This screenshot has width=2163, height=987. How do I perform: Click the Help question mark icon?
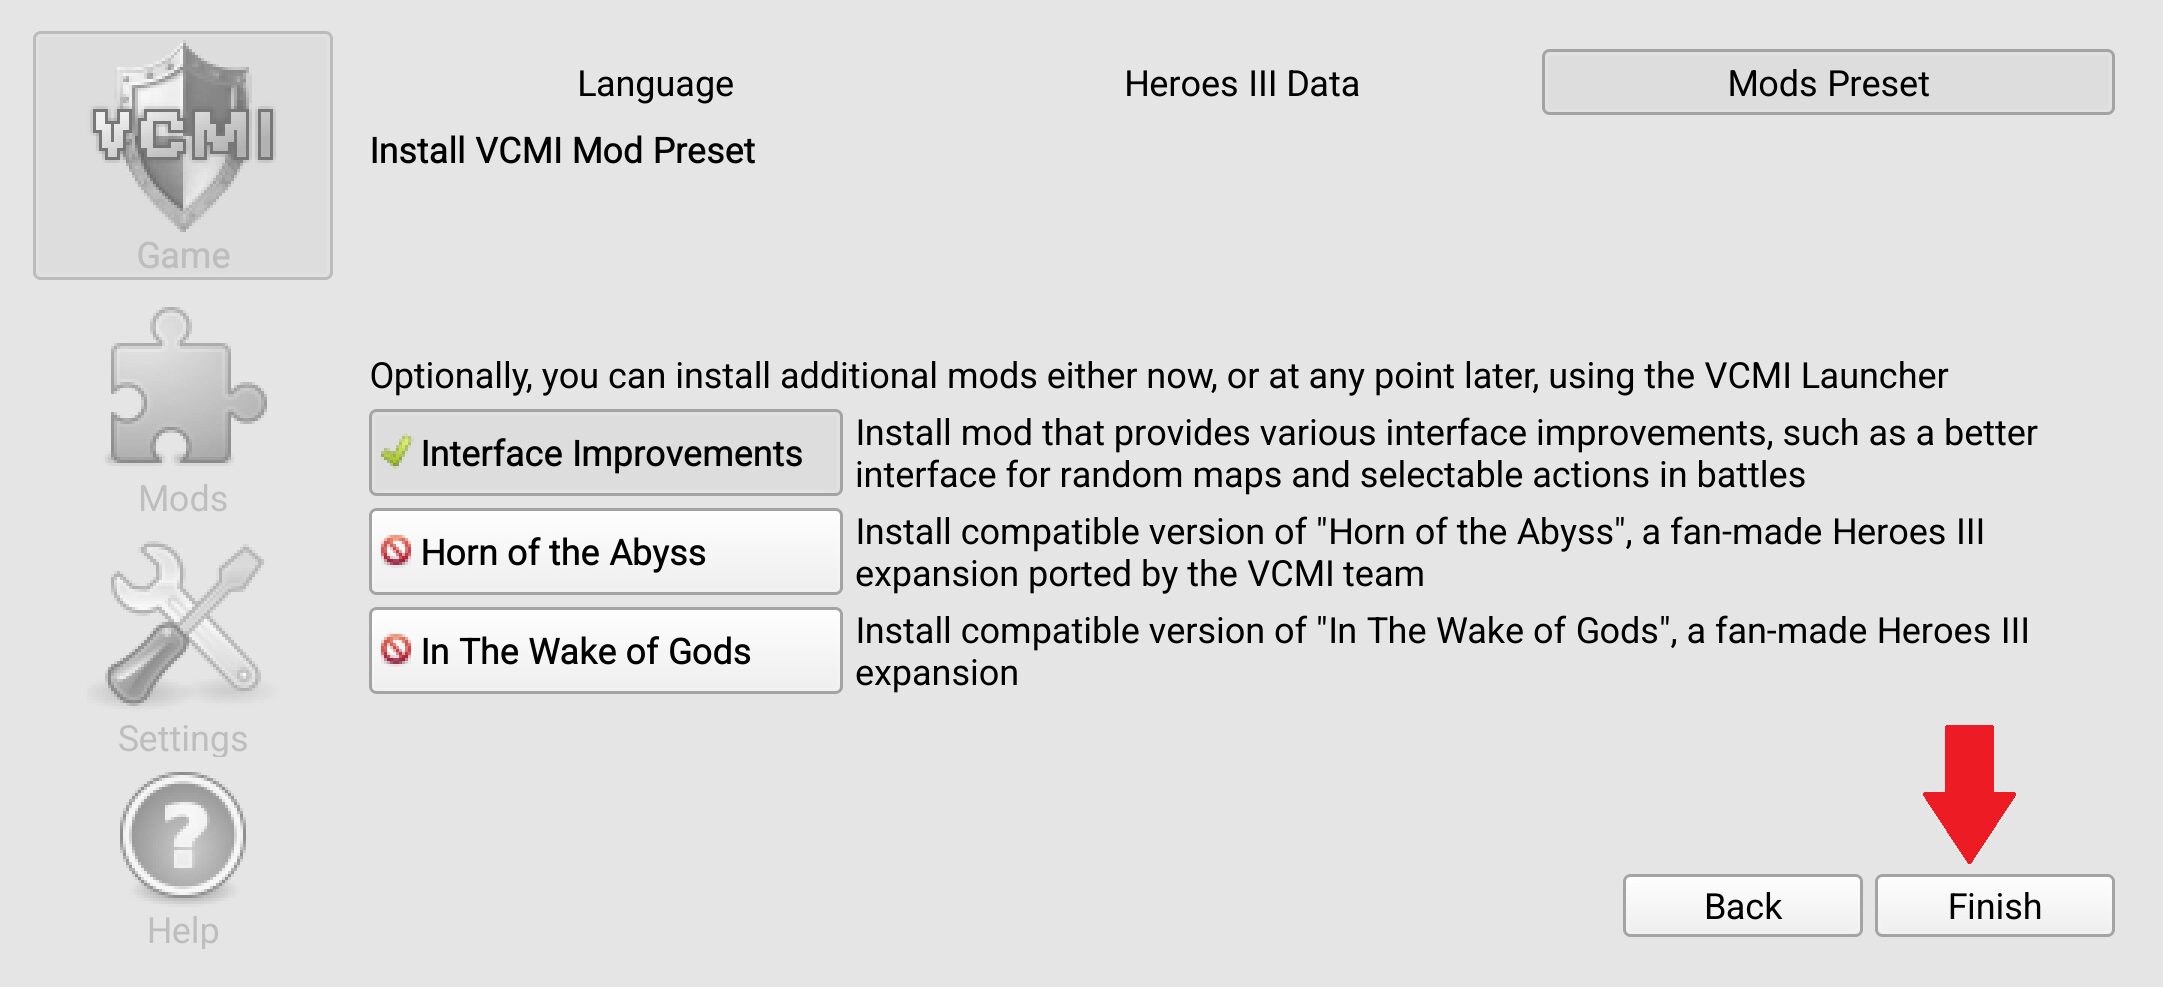click(x=183, y=835)
